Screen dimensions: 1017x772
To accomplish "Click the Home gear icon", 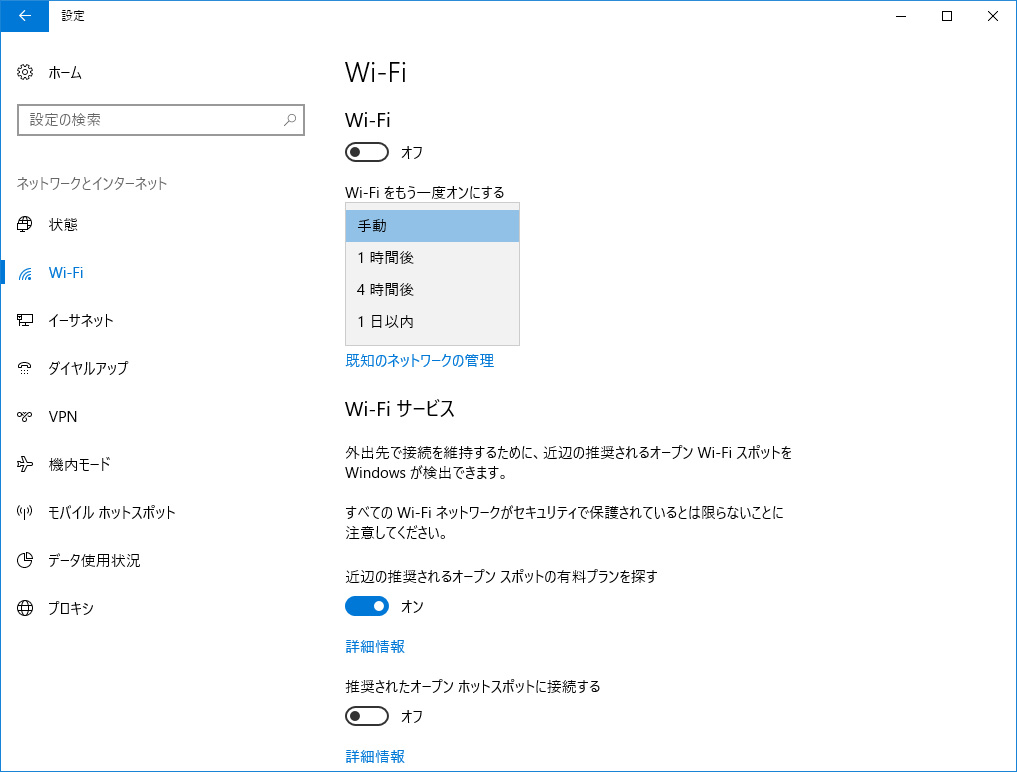I will coord(26,73).
